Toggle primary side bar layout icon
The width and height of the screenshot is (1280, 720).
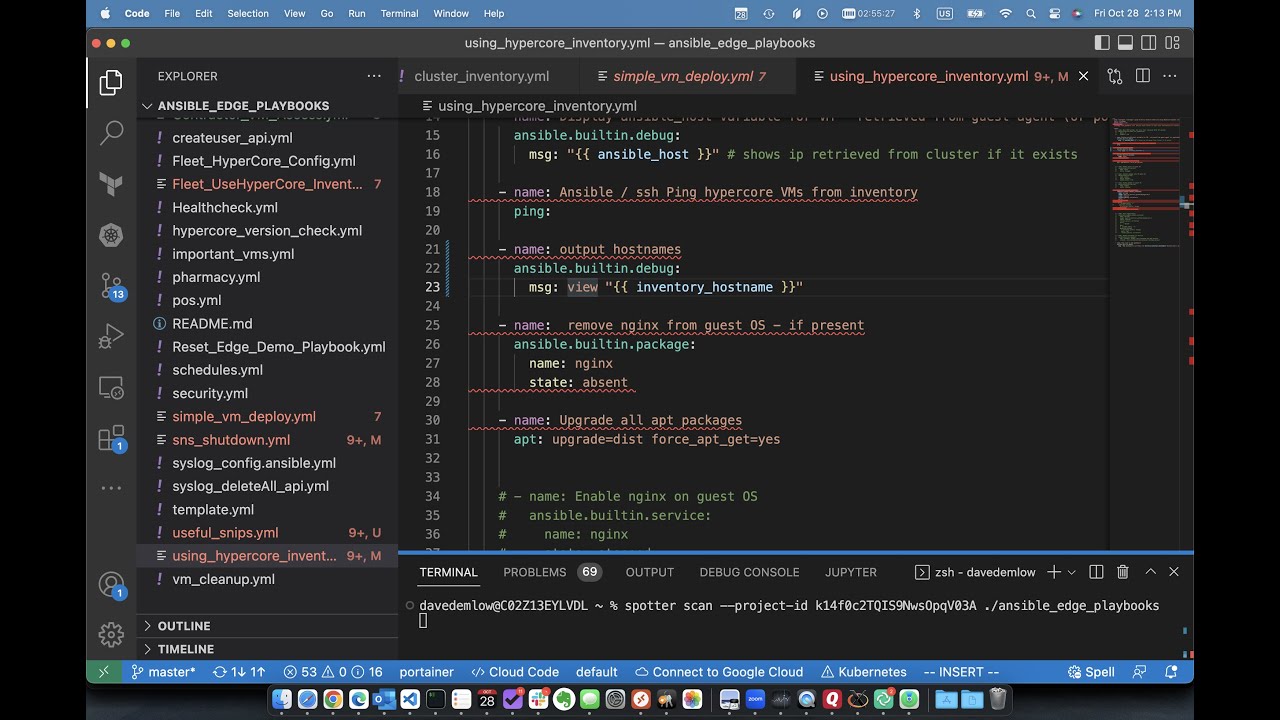point(1102,43)
